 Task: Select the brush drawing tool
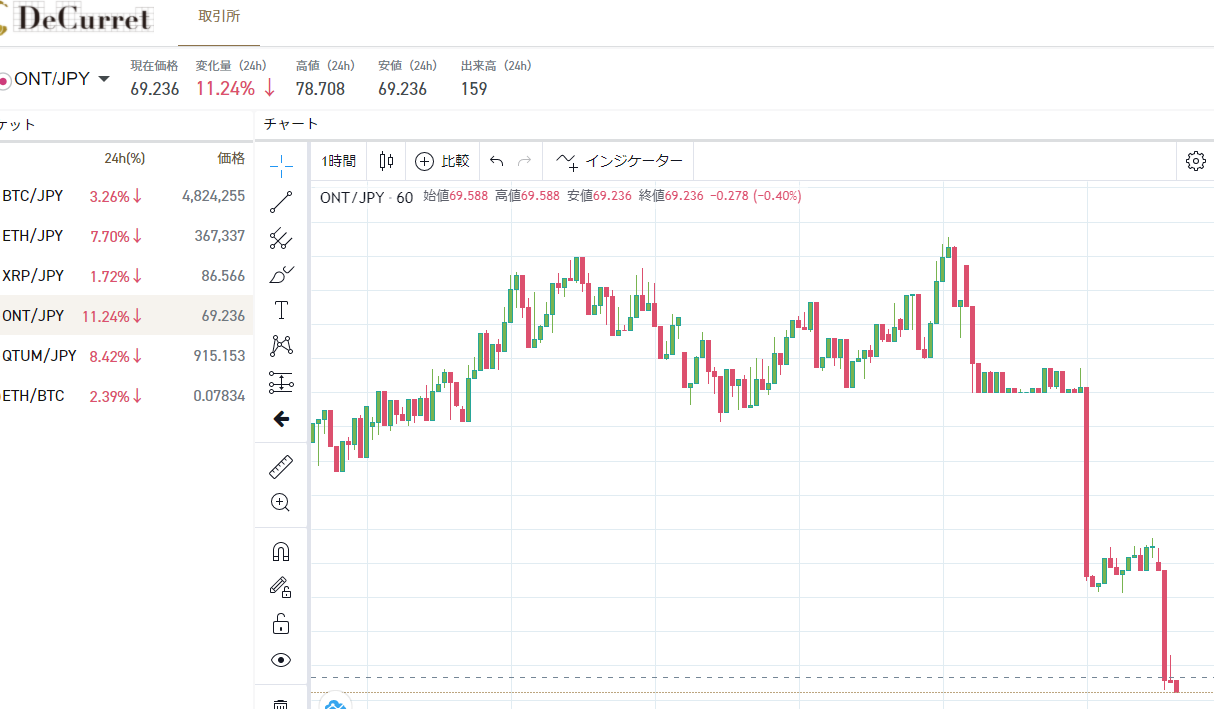pyautogui.click(x=281, y=274)
